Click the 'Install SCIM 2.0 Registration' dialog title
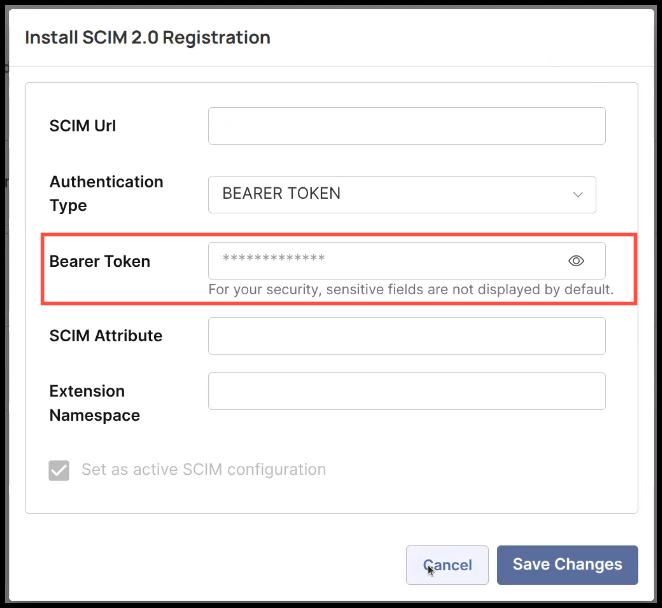 [x=147, y=38]
